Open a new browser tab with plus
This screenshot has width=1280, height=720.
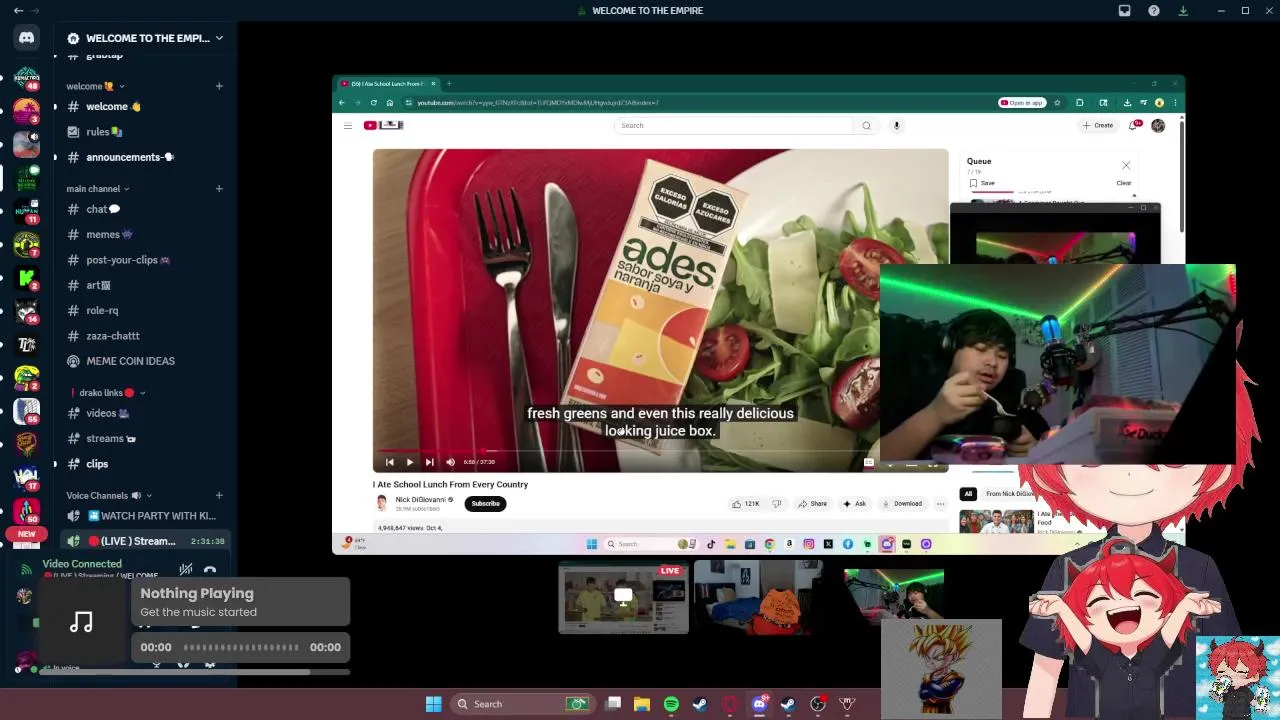tap(449, 84)
